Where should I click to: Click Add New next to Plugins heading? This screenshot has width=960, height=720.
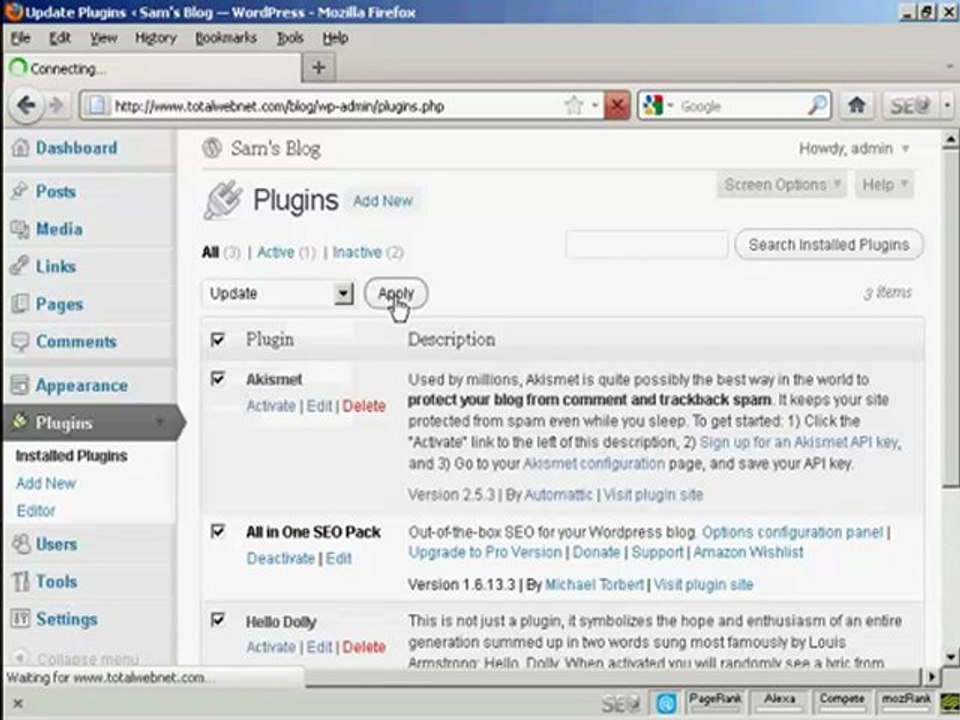[x=383, y=201]
